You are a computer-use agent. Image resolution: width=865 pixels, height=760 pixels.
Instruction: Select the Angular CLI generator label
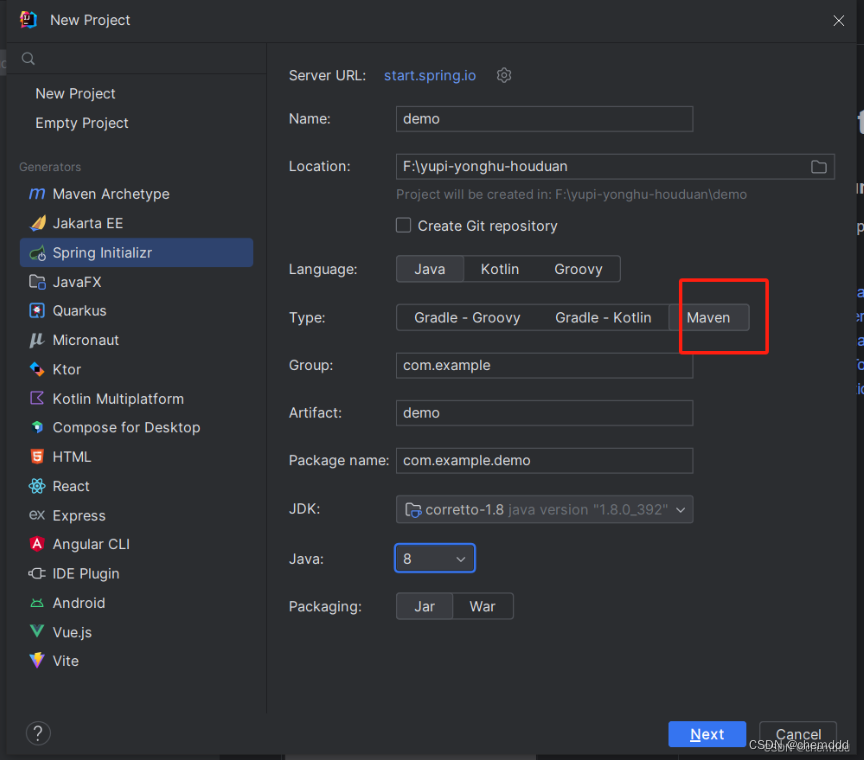pyautogui.click(x=91, y=544)
